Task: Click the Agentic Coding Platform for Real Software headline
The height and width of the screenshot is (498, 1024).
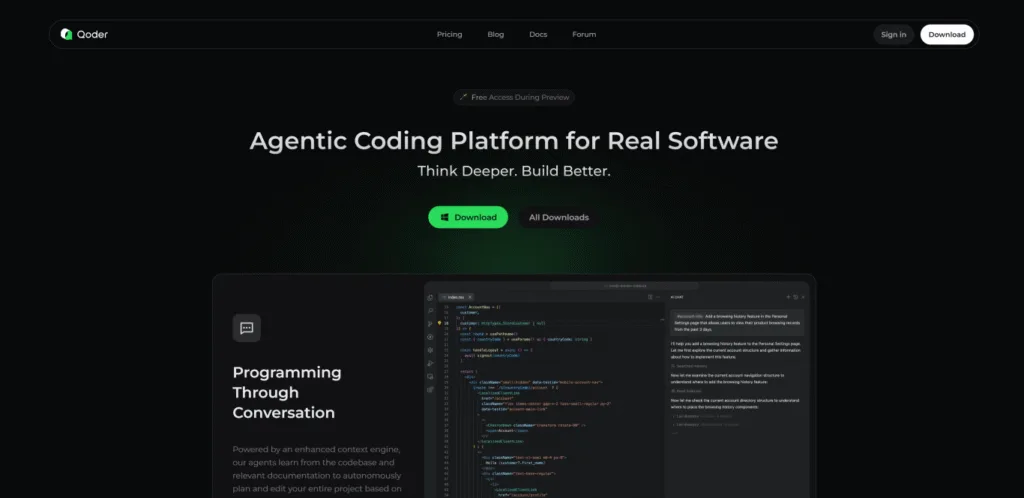Action: pos(513,141)
